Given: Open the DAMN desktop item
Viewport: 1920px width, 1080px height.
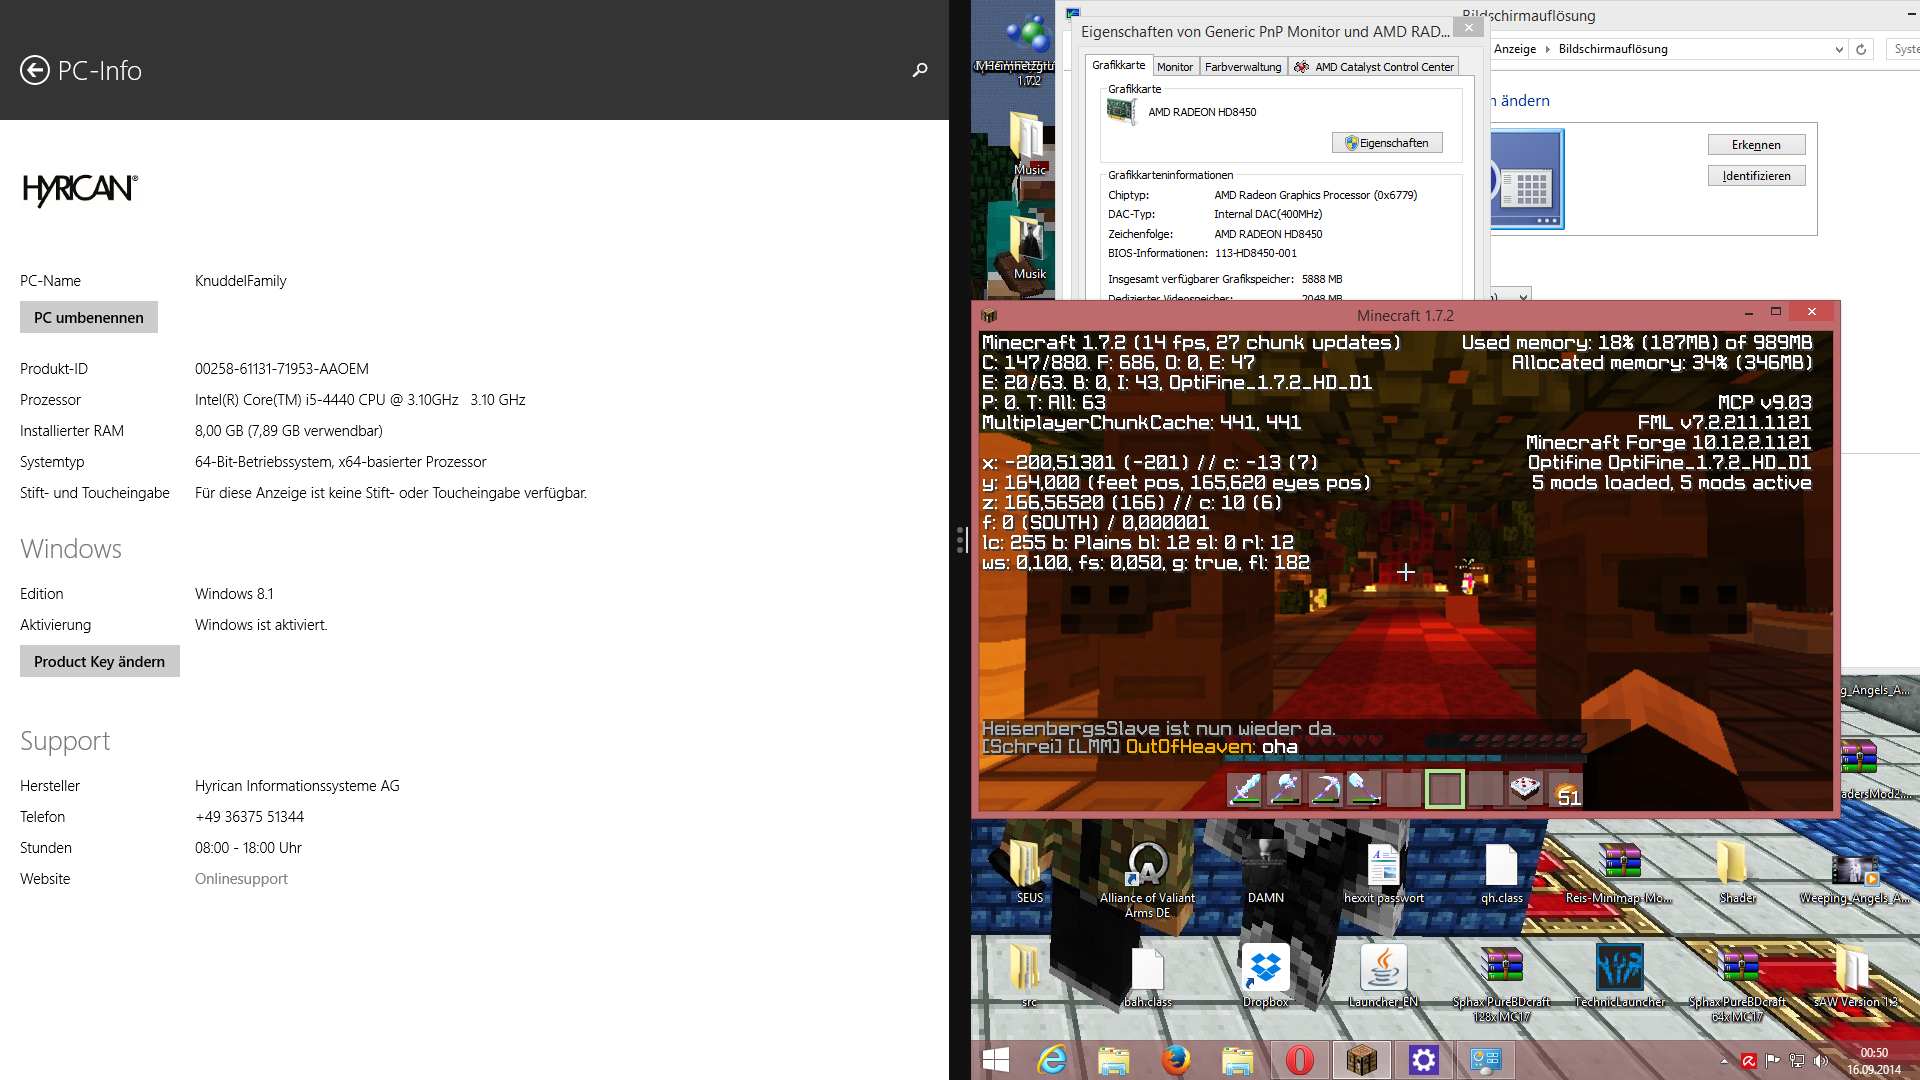Looking at the screenshot, I should click(x=1265, y=871).
